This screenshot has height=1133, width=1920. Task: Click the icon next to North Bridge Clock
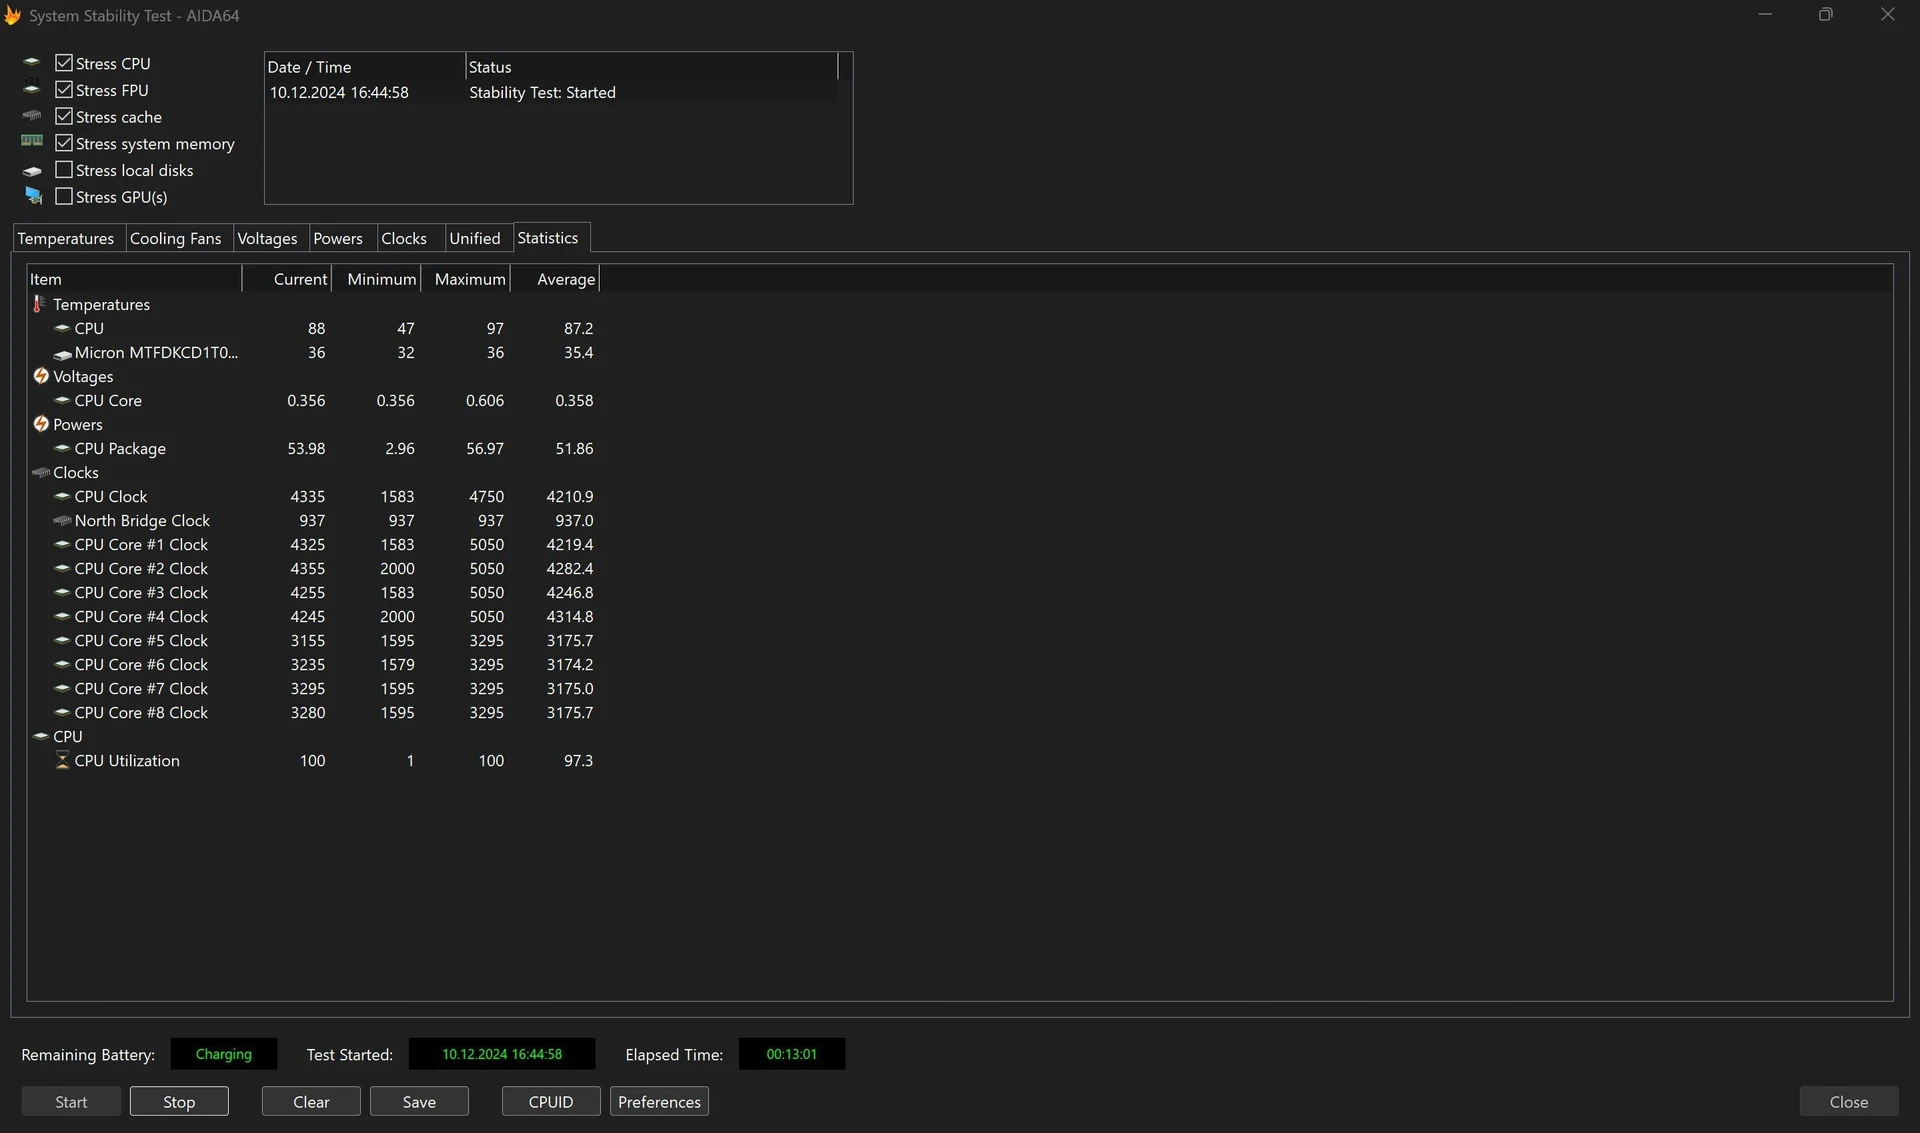point(62,520)
